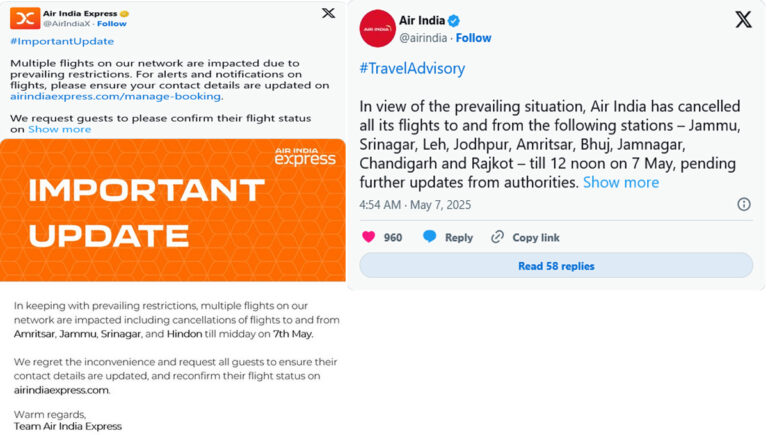Click the Read 58 replies button

coord(556,266)
